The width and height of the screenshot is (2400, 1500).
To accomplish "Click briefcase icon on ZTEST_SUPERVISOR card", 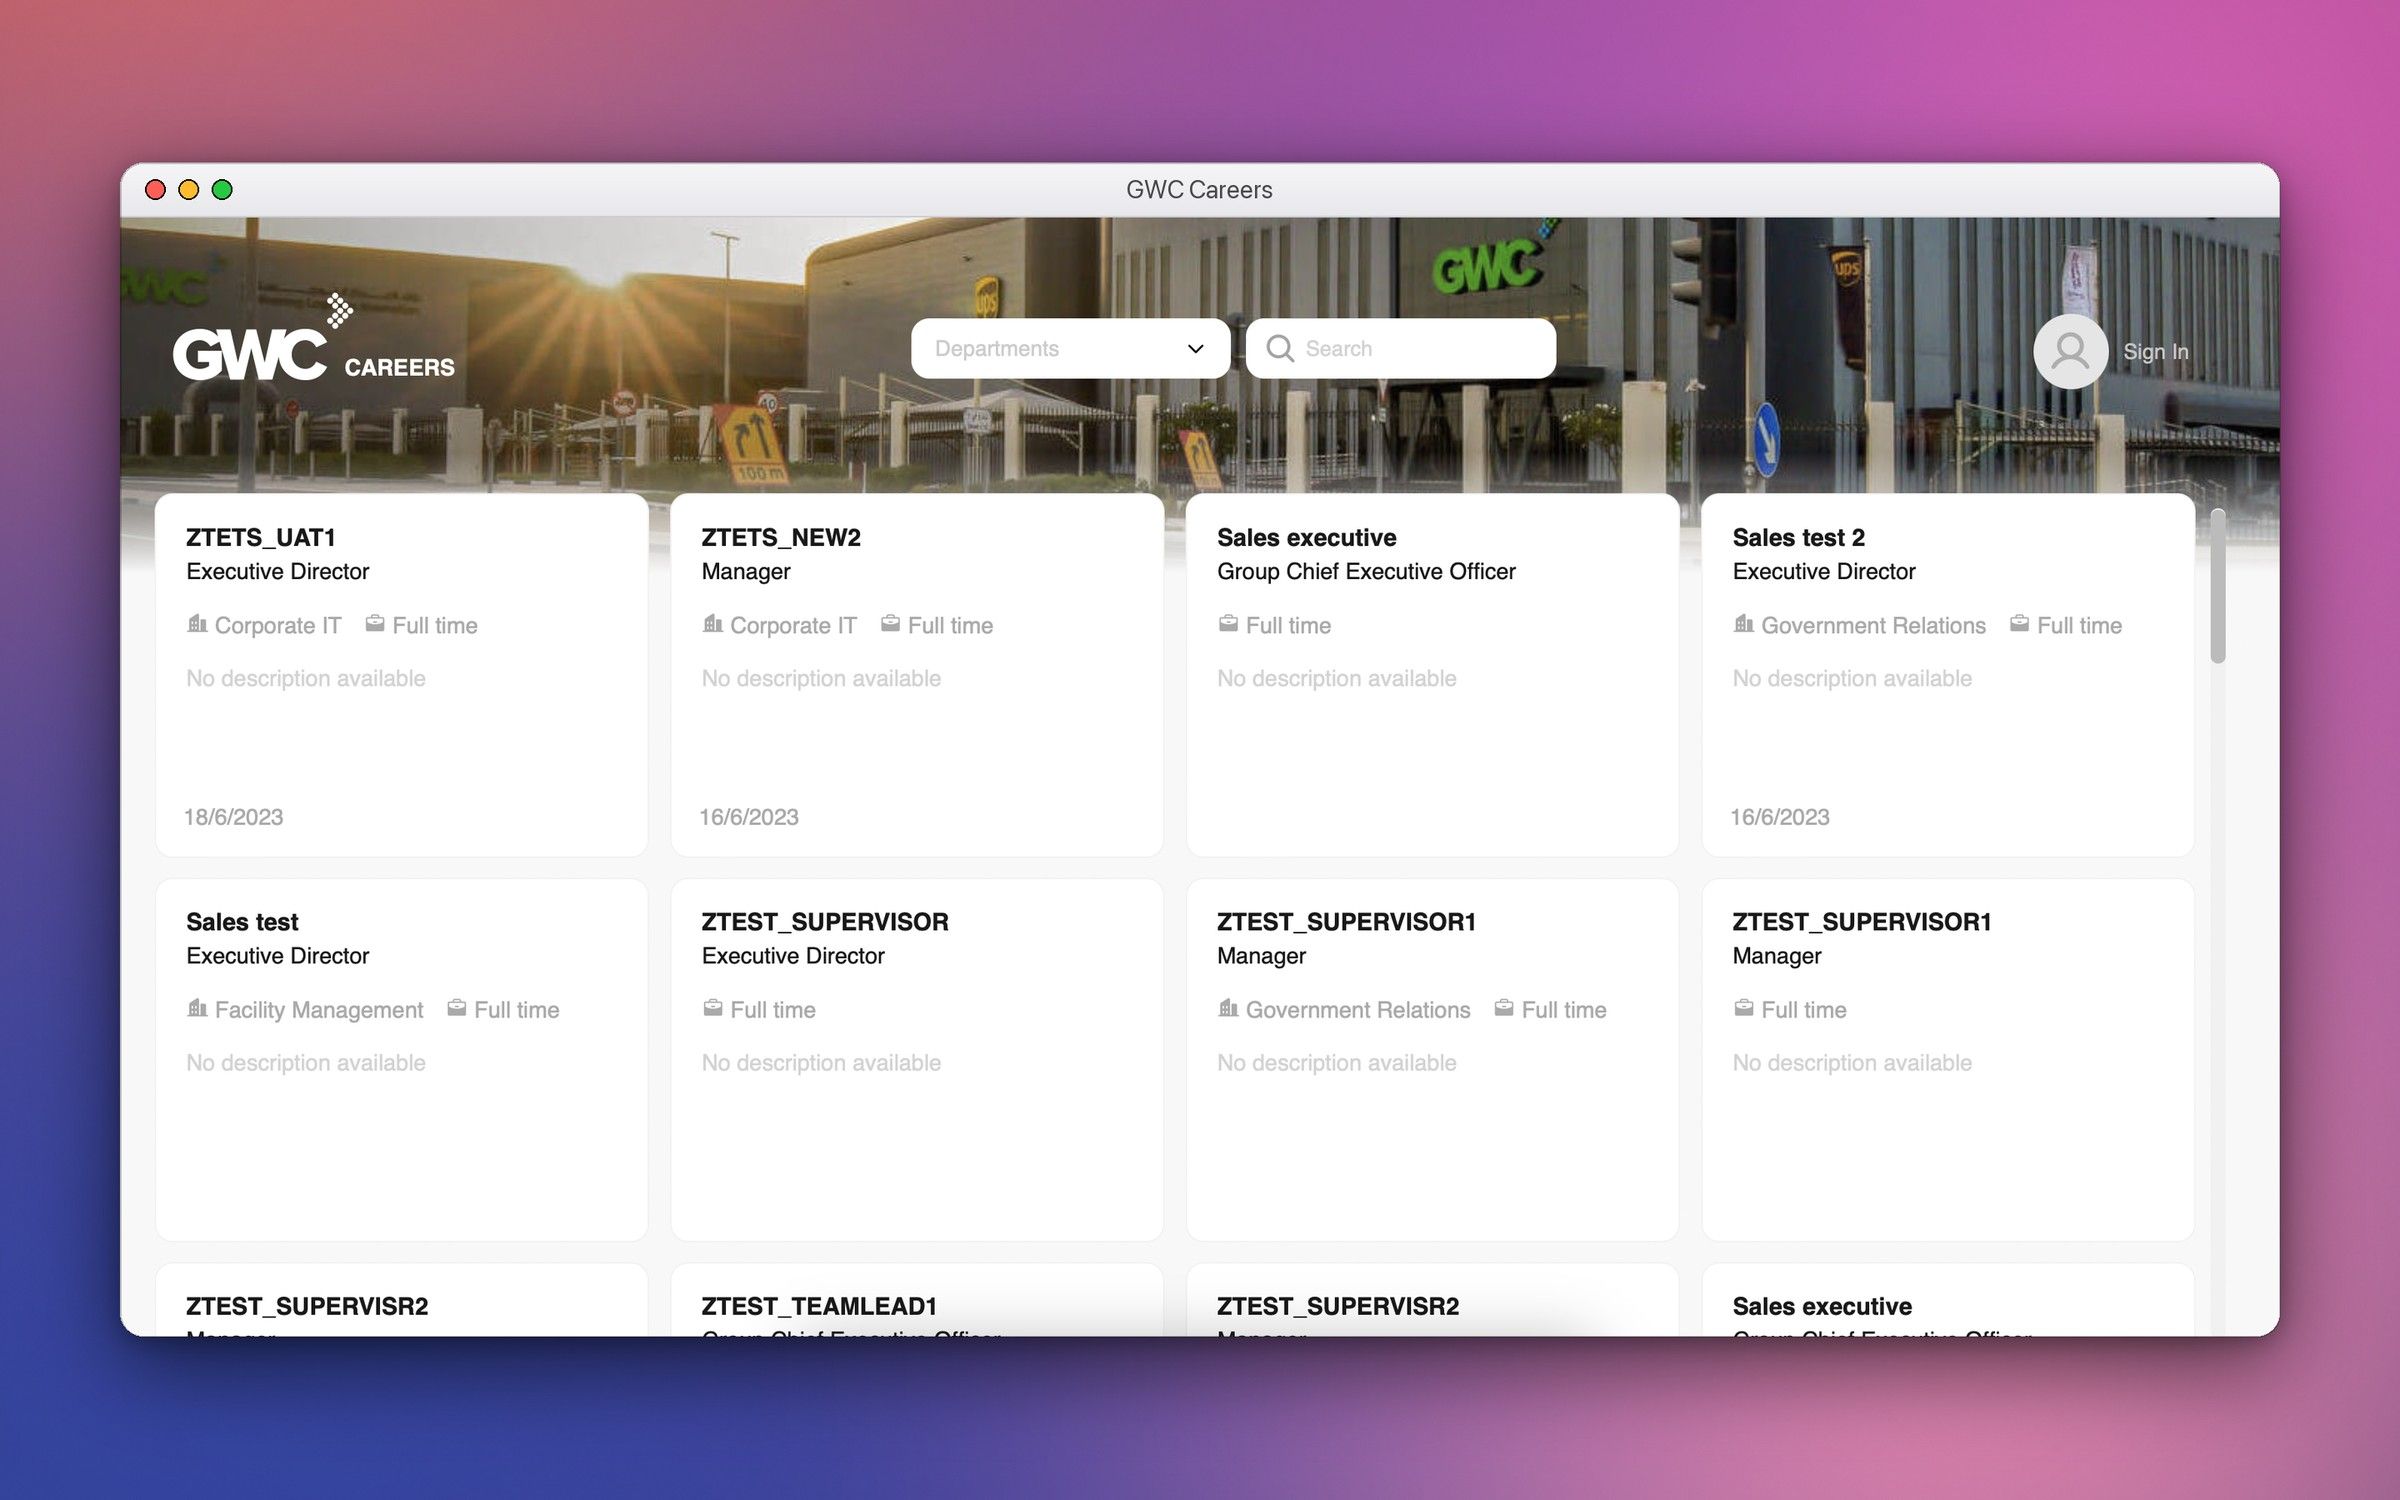I will [x=712, y=1008].
